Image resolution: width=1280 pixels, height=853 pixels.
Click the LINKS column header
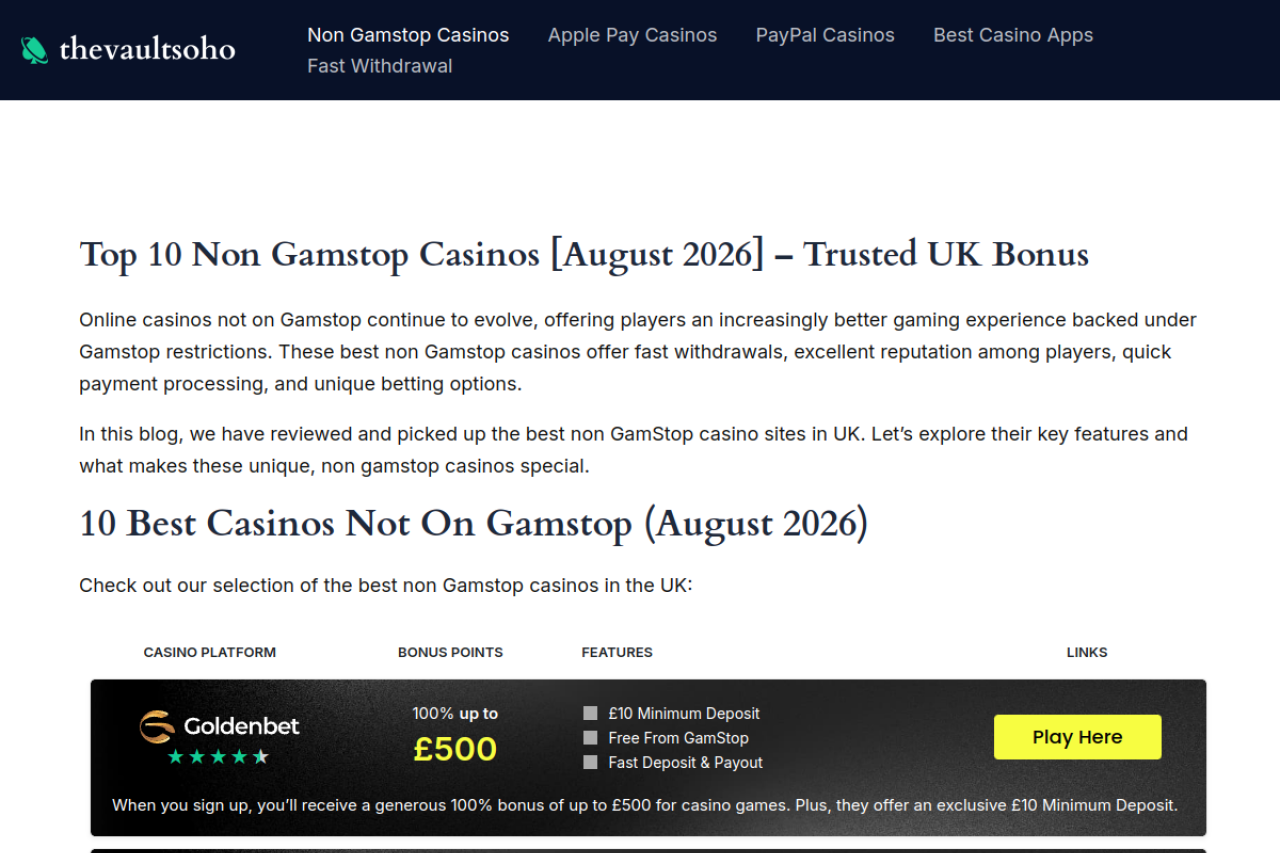pyautogui.click(x=1087, y=652)
